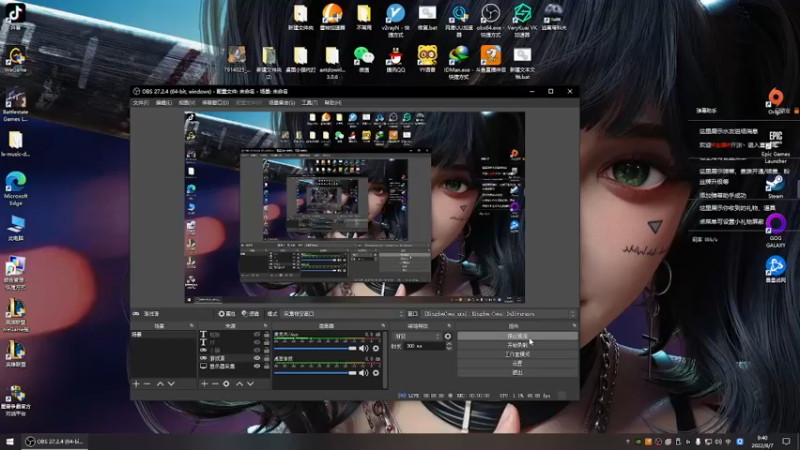Click the 桌面音频 volume slider
Screen dimensions: 800x450
point(315,373)
